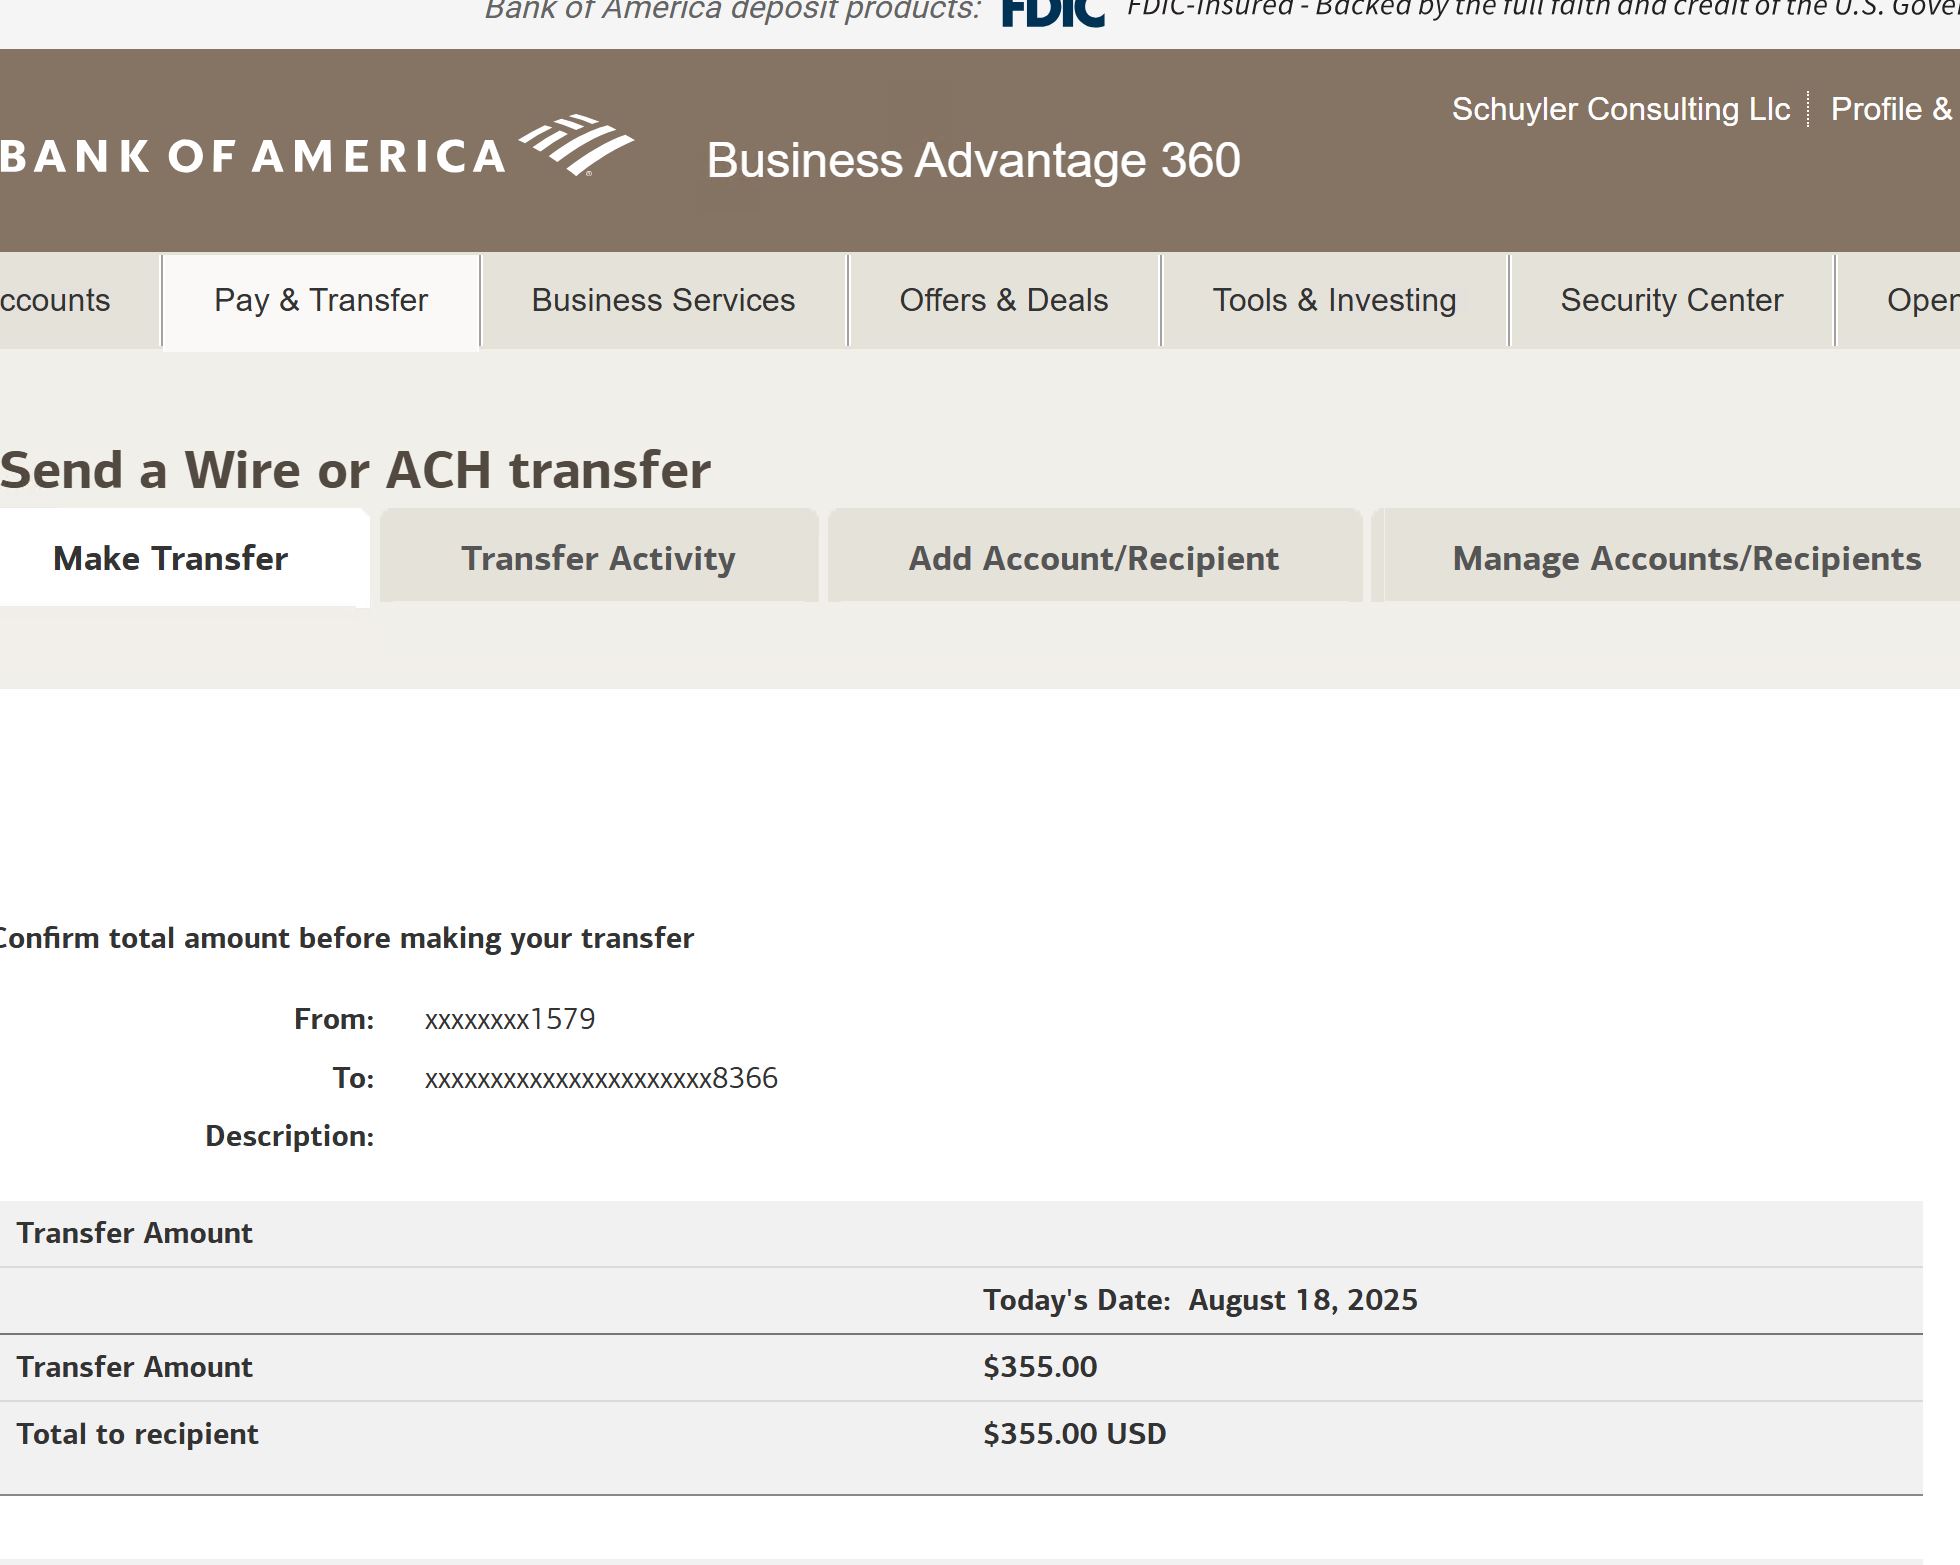Select the Pay & Transfer tab
This screenshot has width=1960, height=1565.
tap(321, 300)
